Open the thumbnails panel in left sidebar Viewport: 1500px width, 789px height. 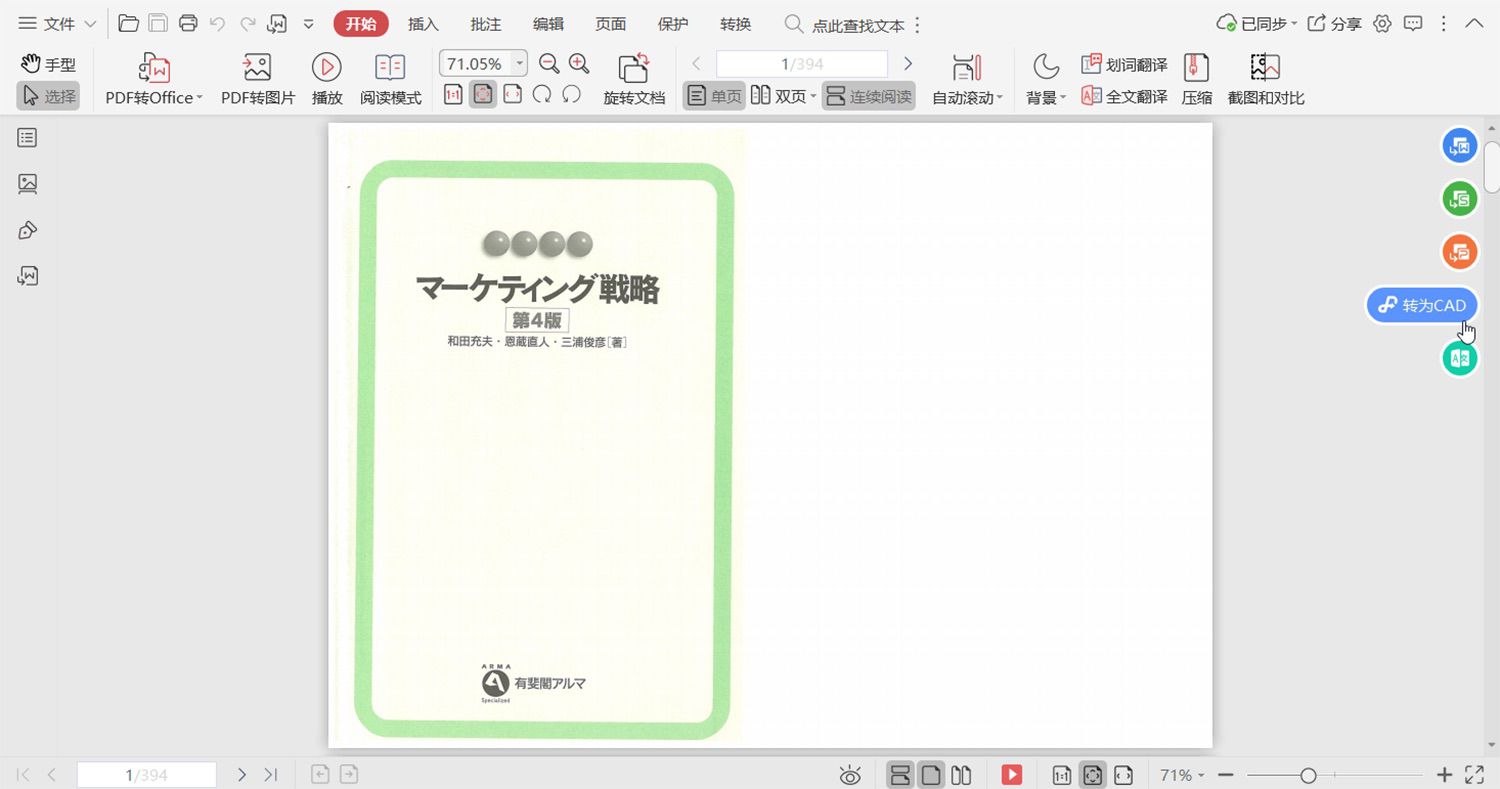click(28, 184)
